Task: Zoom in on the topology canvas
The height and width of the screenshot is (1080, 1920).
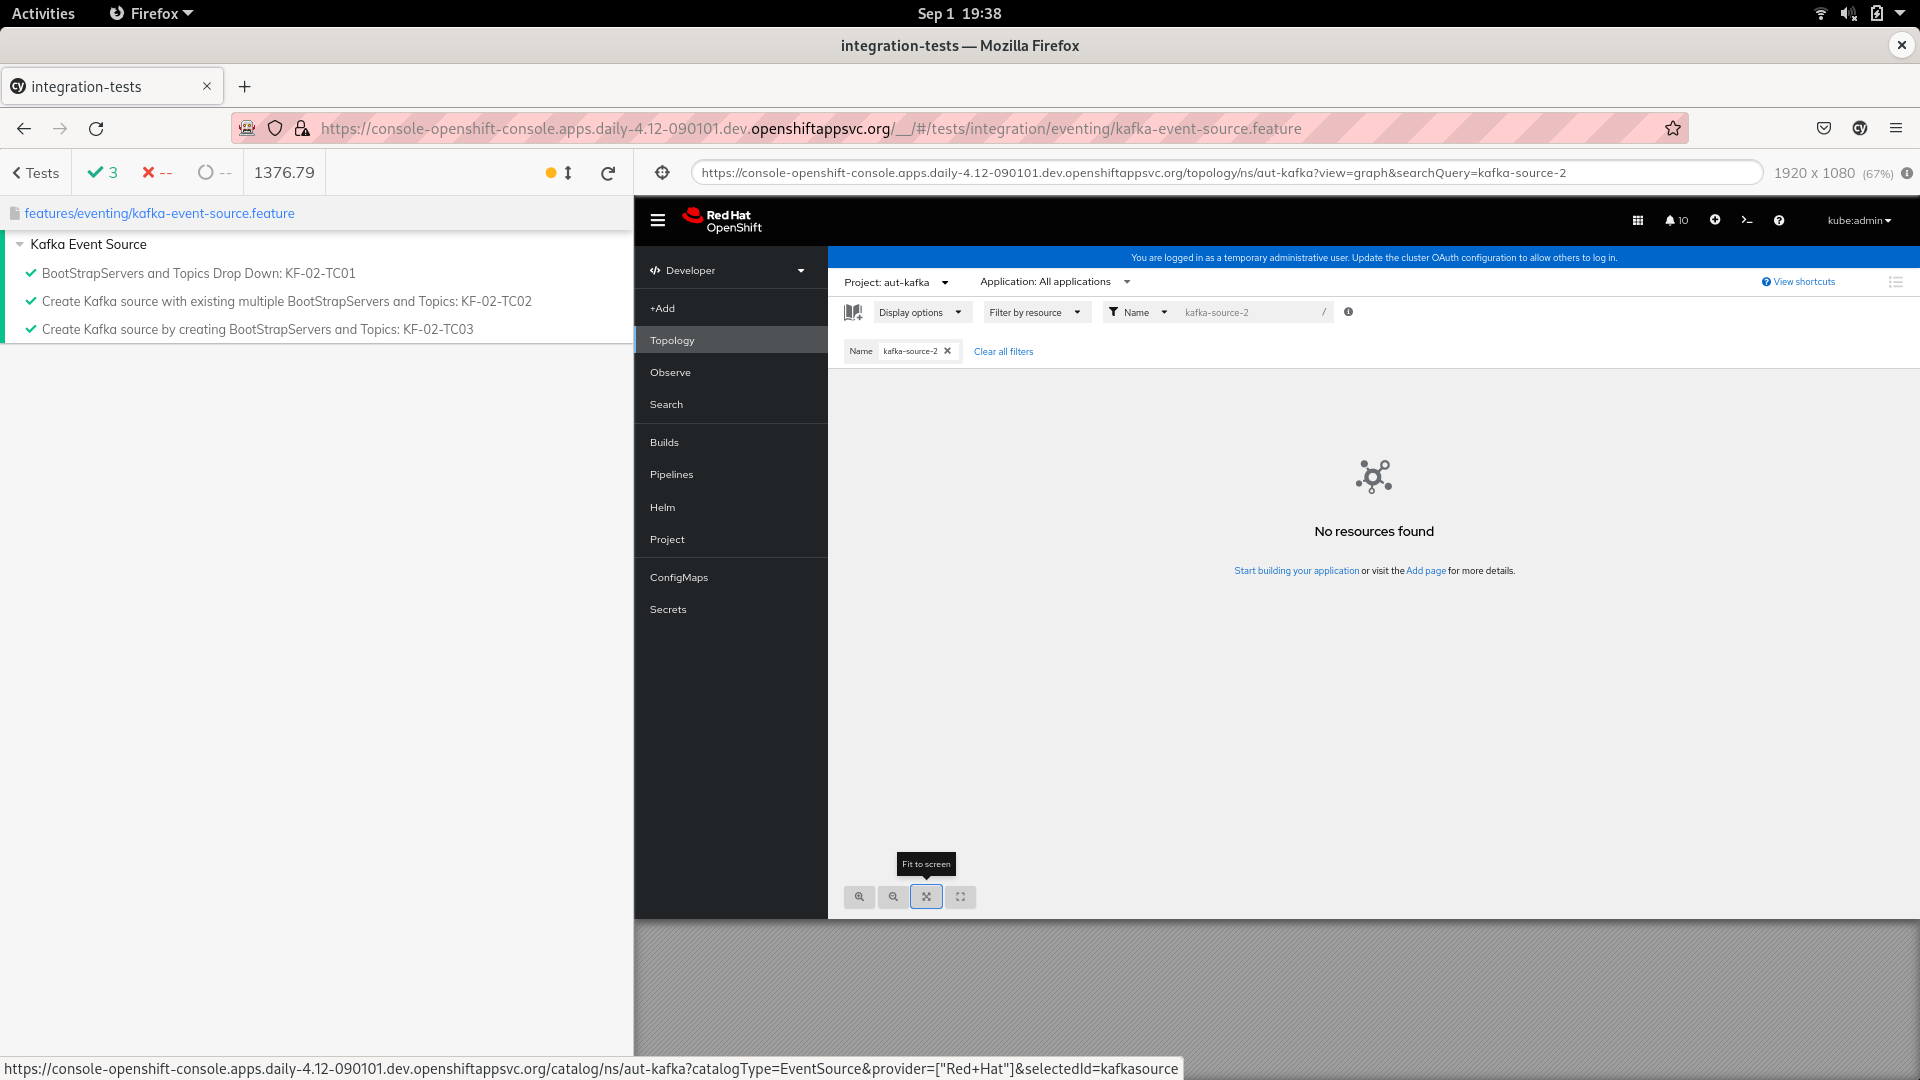Action: click(859, 896)
